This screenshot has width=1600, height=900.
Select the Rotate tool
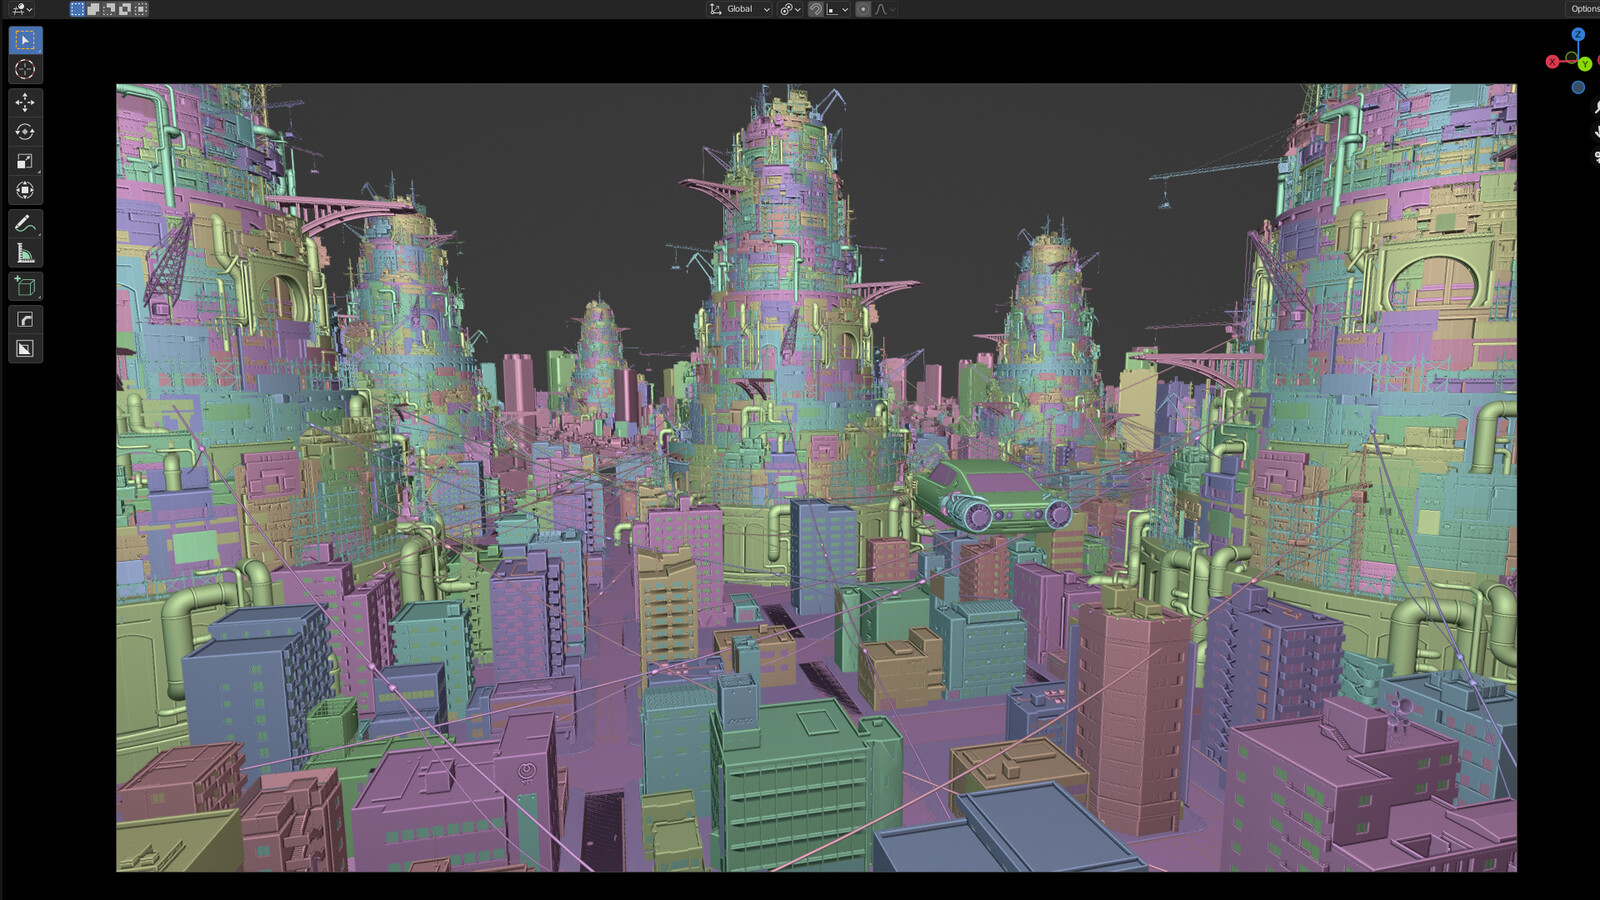[25, 132]
